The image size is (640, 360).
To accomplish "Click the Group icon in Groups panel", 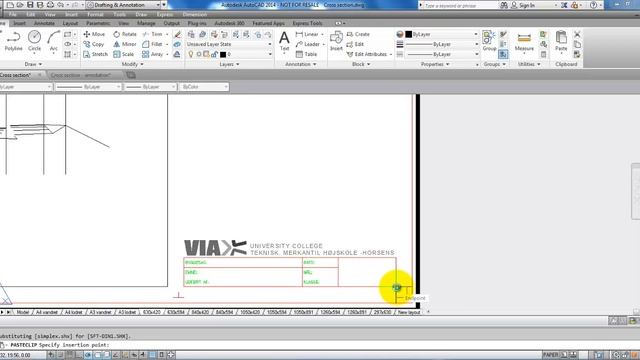I will pos(489,41).
